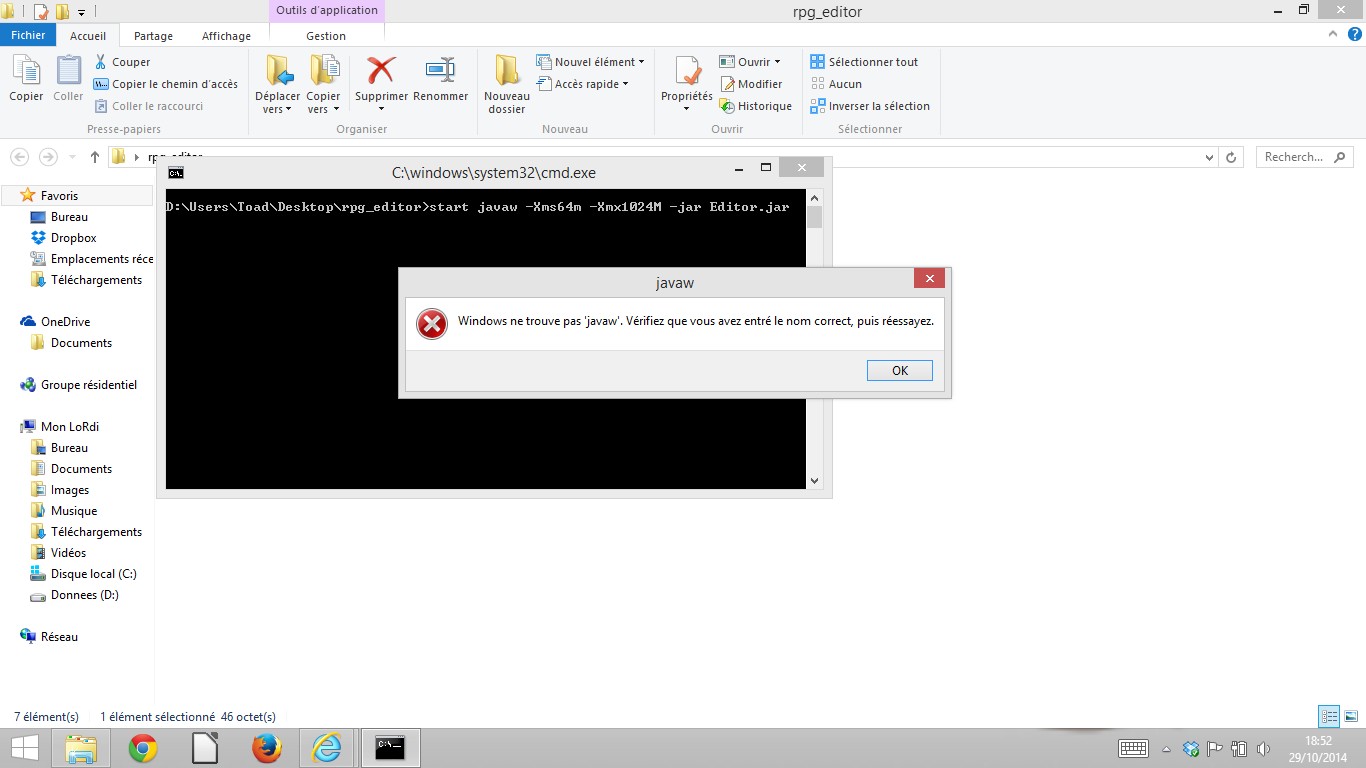This screenshot has height=768, width=1366.
Task: Open Images under Mon LoRdi
Action: coord(60,490)
